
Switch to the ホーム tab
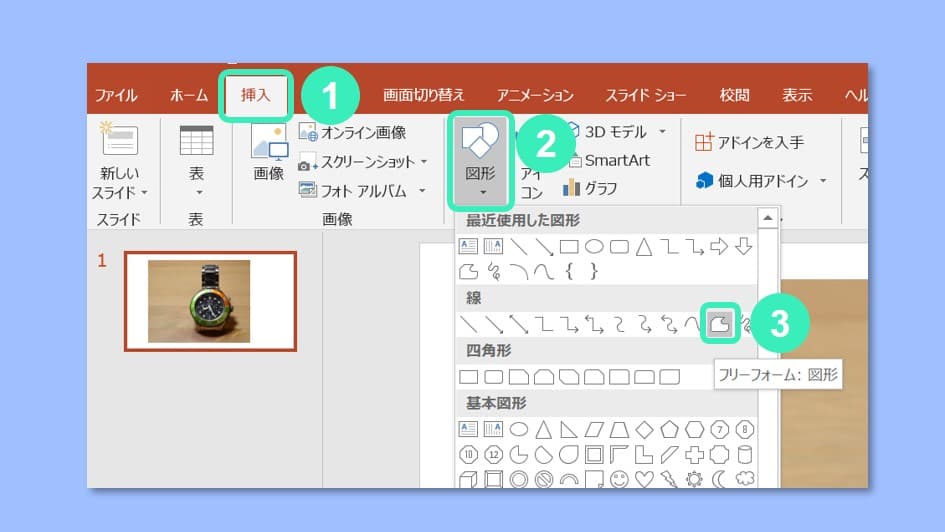coord(189,95)
